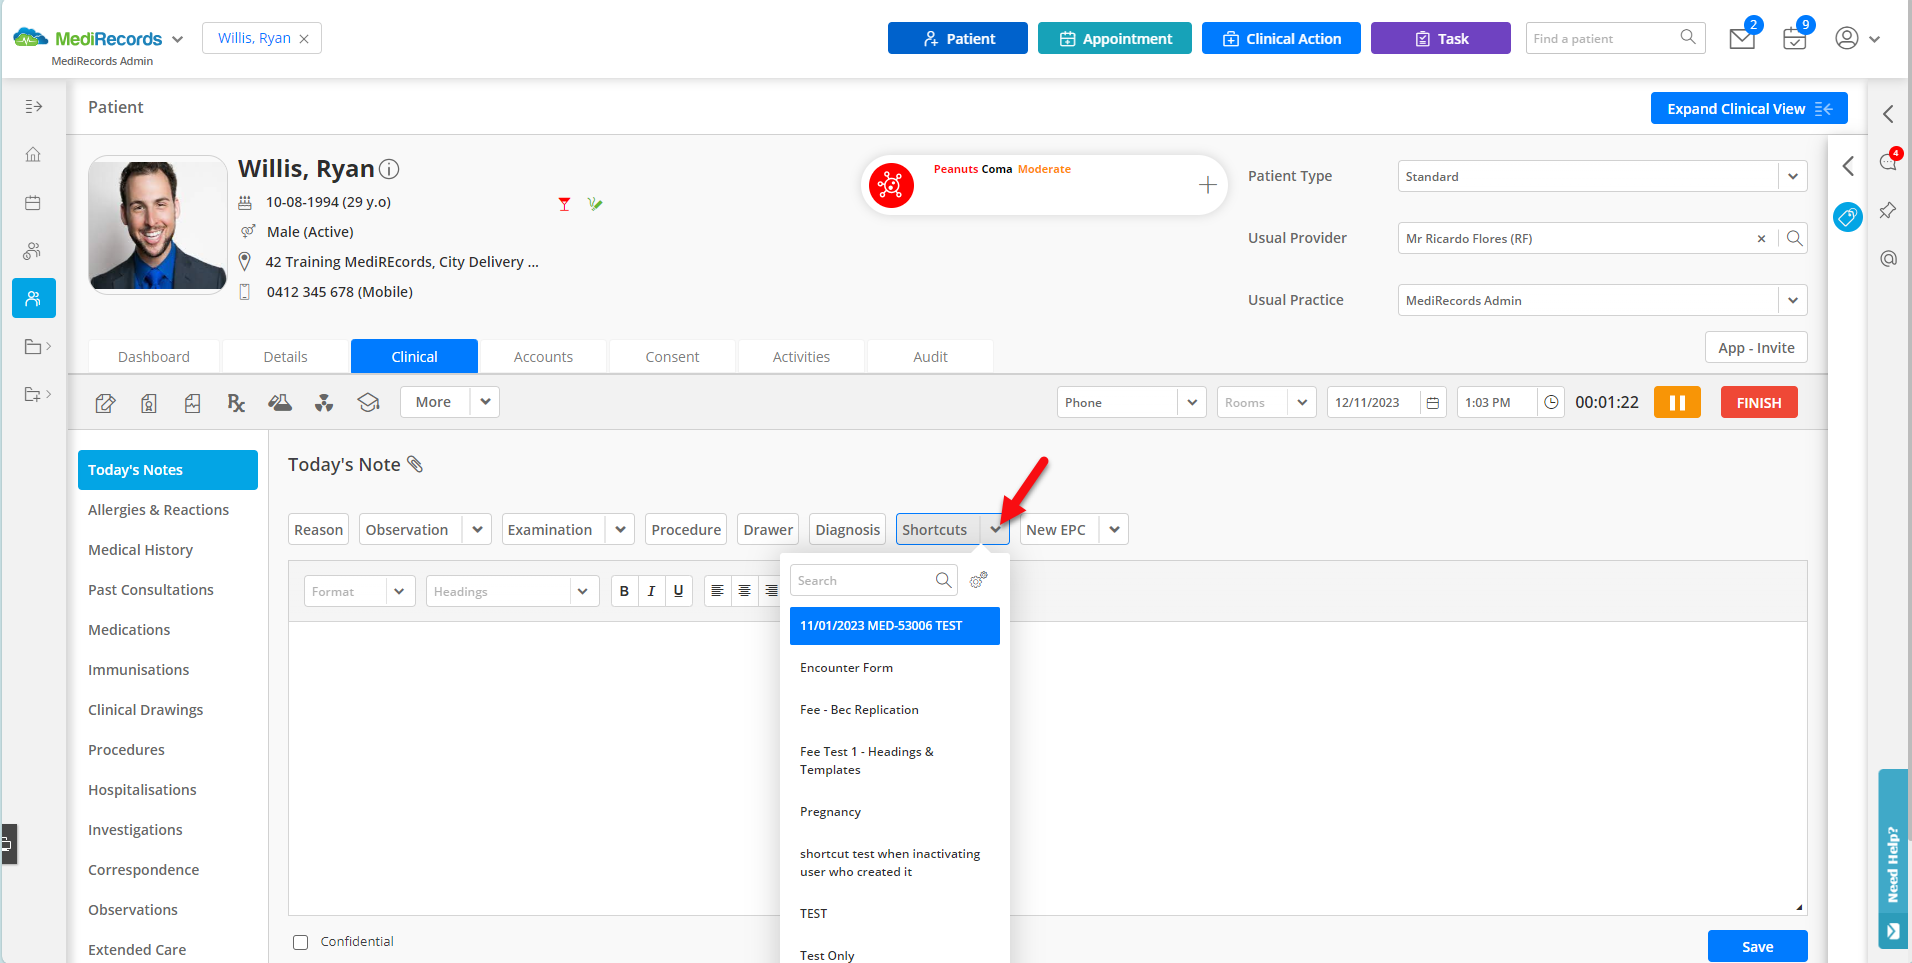Click the pin icon on right sidebar
Image resolution: width=1912 pixels, height=963 pixels.
pos(1888,210)
